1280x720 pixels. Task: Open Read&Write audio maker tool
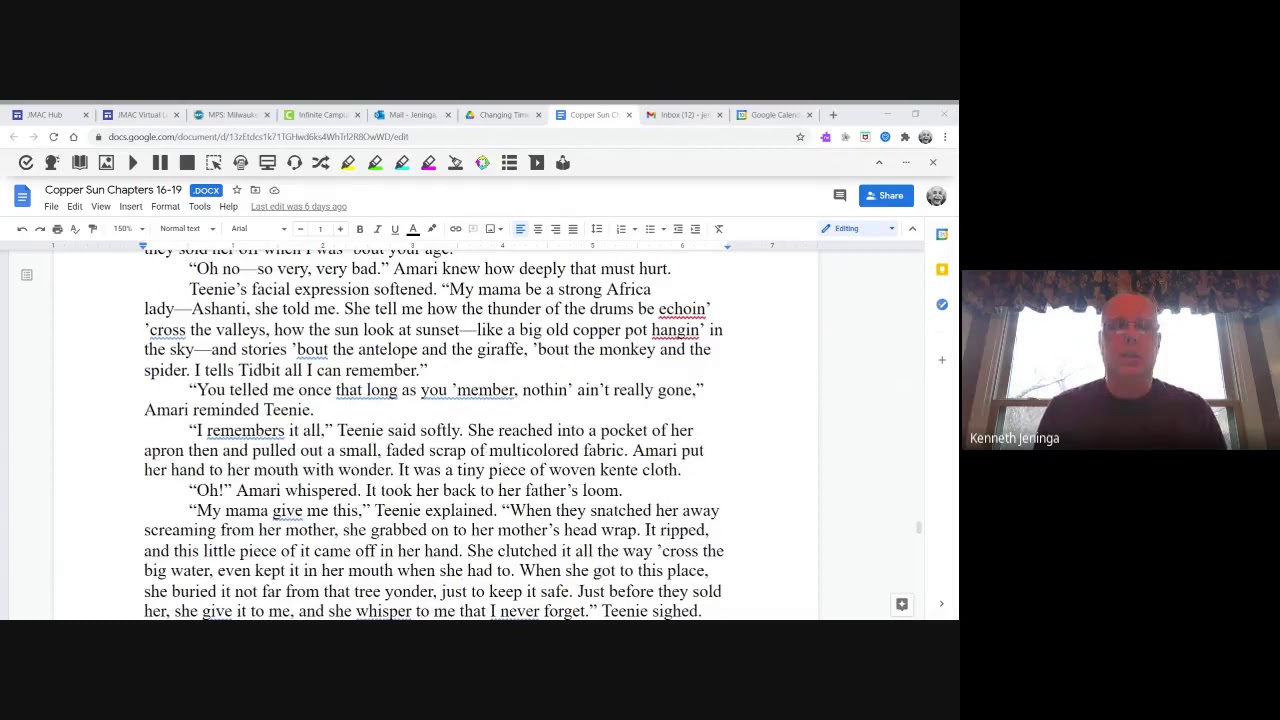[241, 163]
